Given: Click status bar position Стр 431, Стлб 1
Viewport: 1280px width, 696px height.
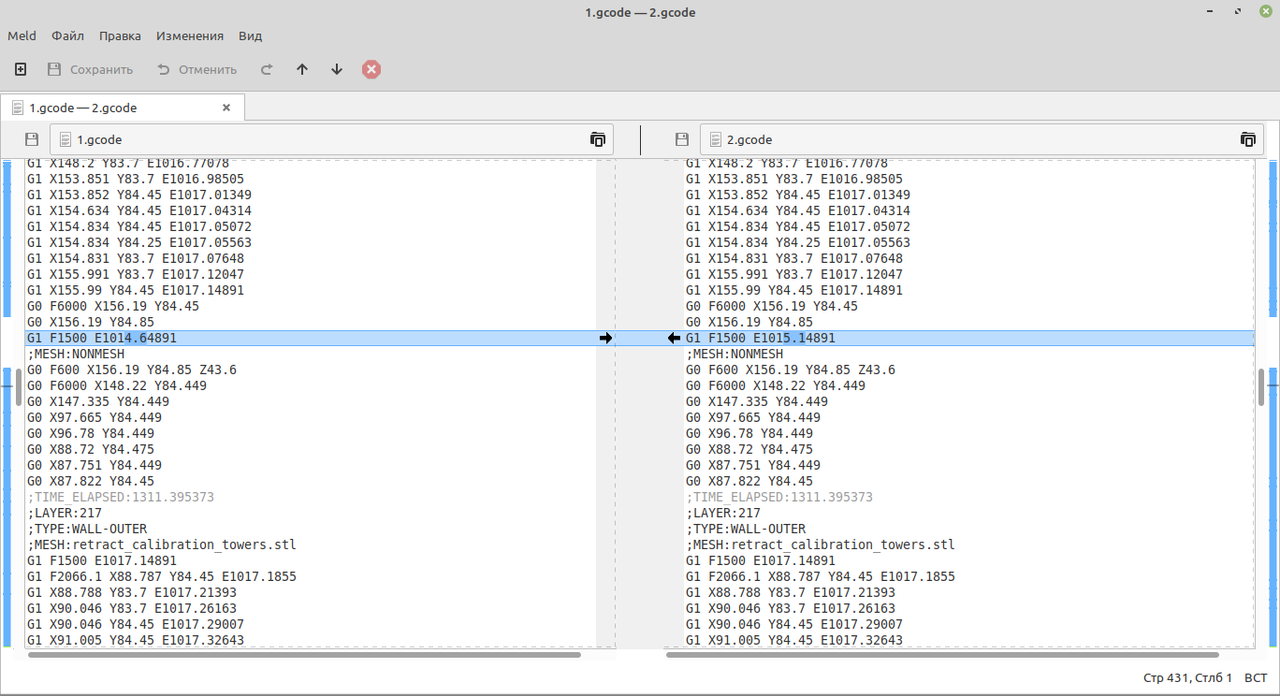Looking at the screenshot, I should [x=1188, y=678].
